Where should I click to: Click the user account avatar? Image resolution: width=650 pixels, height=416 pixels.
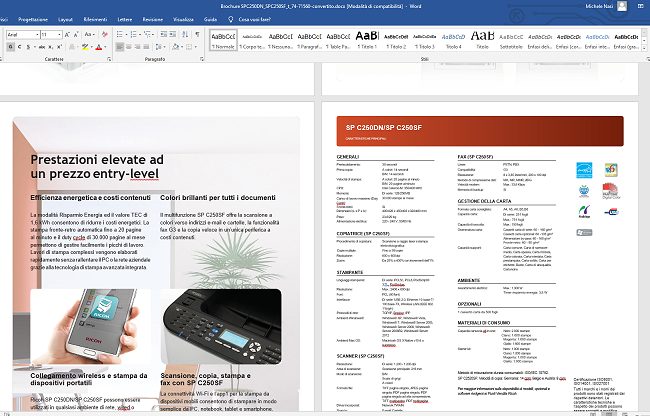point(622,6)
